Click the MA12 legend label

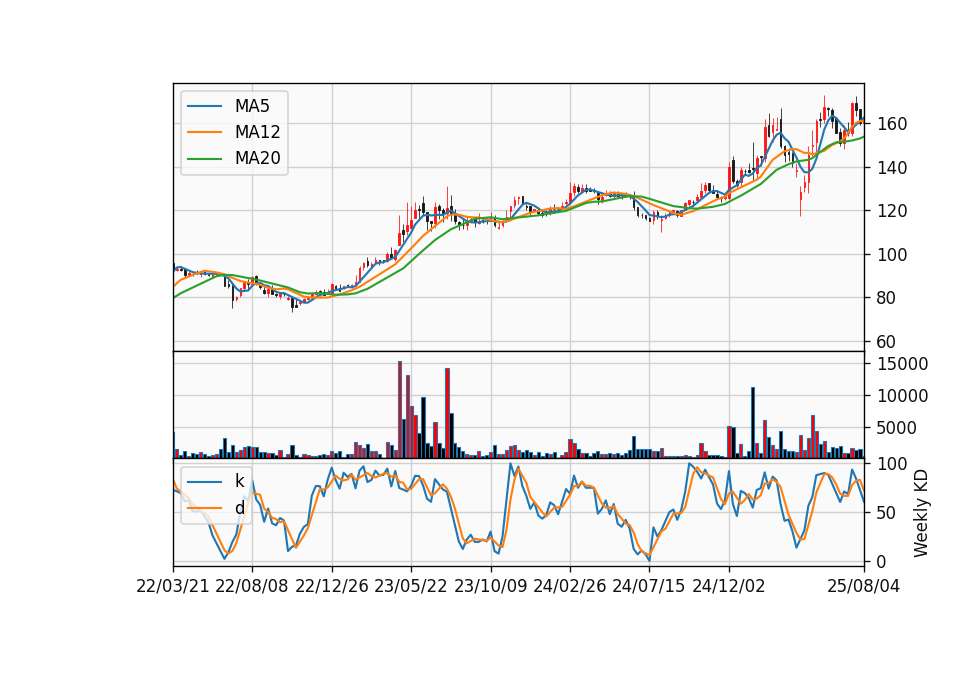(257, 132)
